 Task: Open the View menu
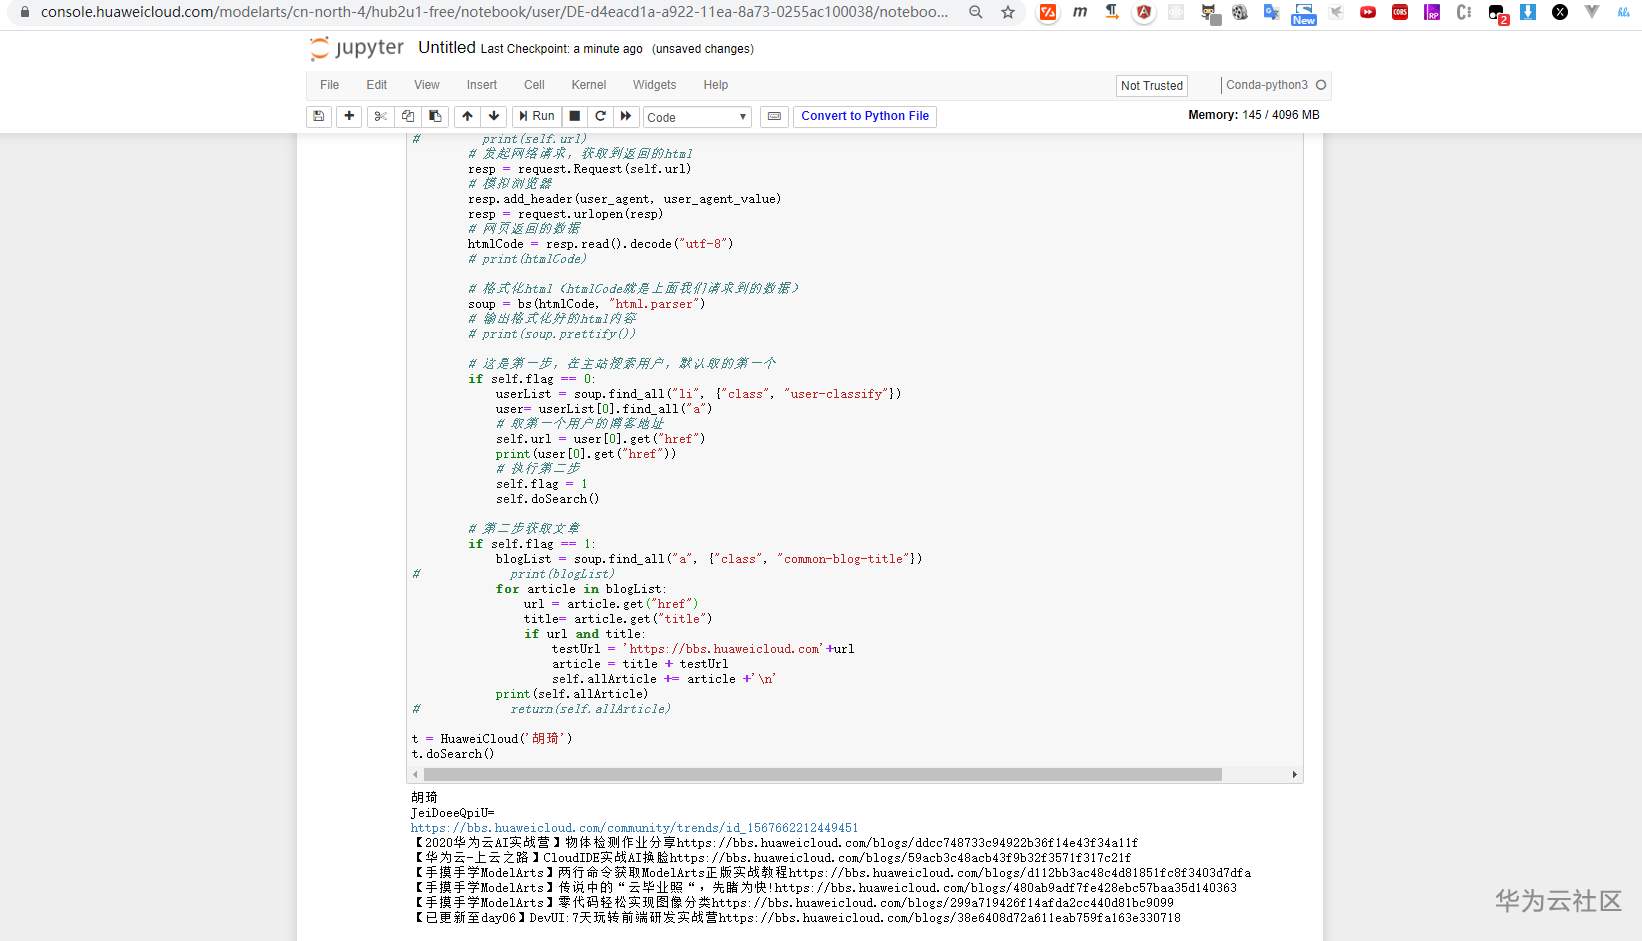[x=427, y=85]
